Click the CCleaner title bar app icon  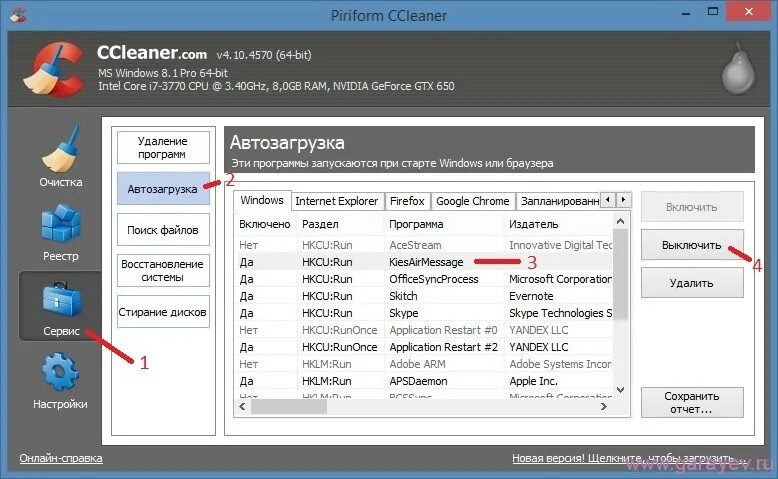[18, 15]
